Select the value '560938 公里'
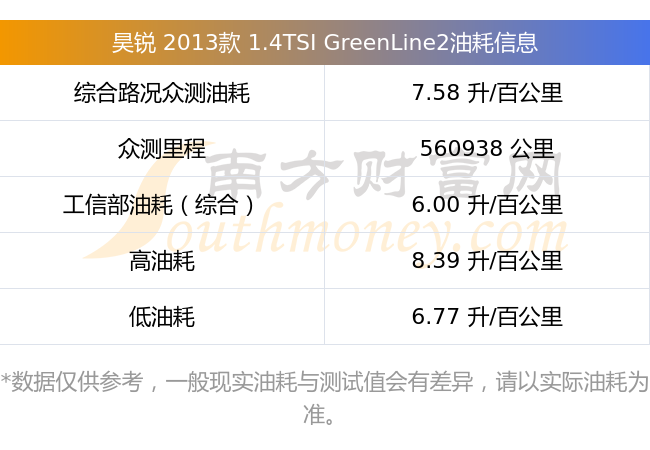This screenshot has width=650, height=450. click(487, 148)
